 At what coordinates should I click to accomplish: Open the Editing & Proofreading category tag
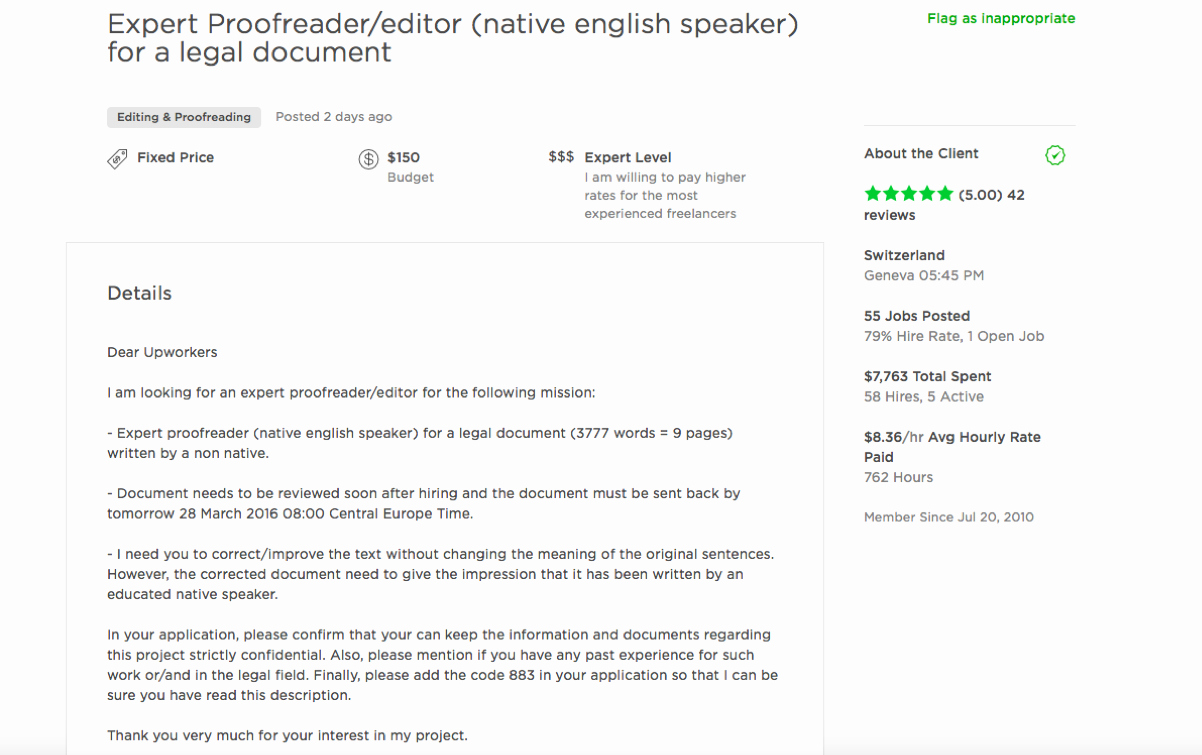tap(184, 117)
